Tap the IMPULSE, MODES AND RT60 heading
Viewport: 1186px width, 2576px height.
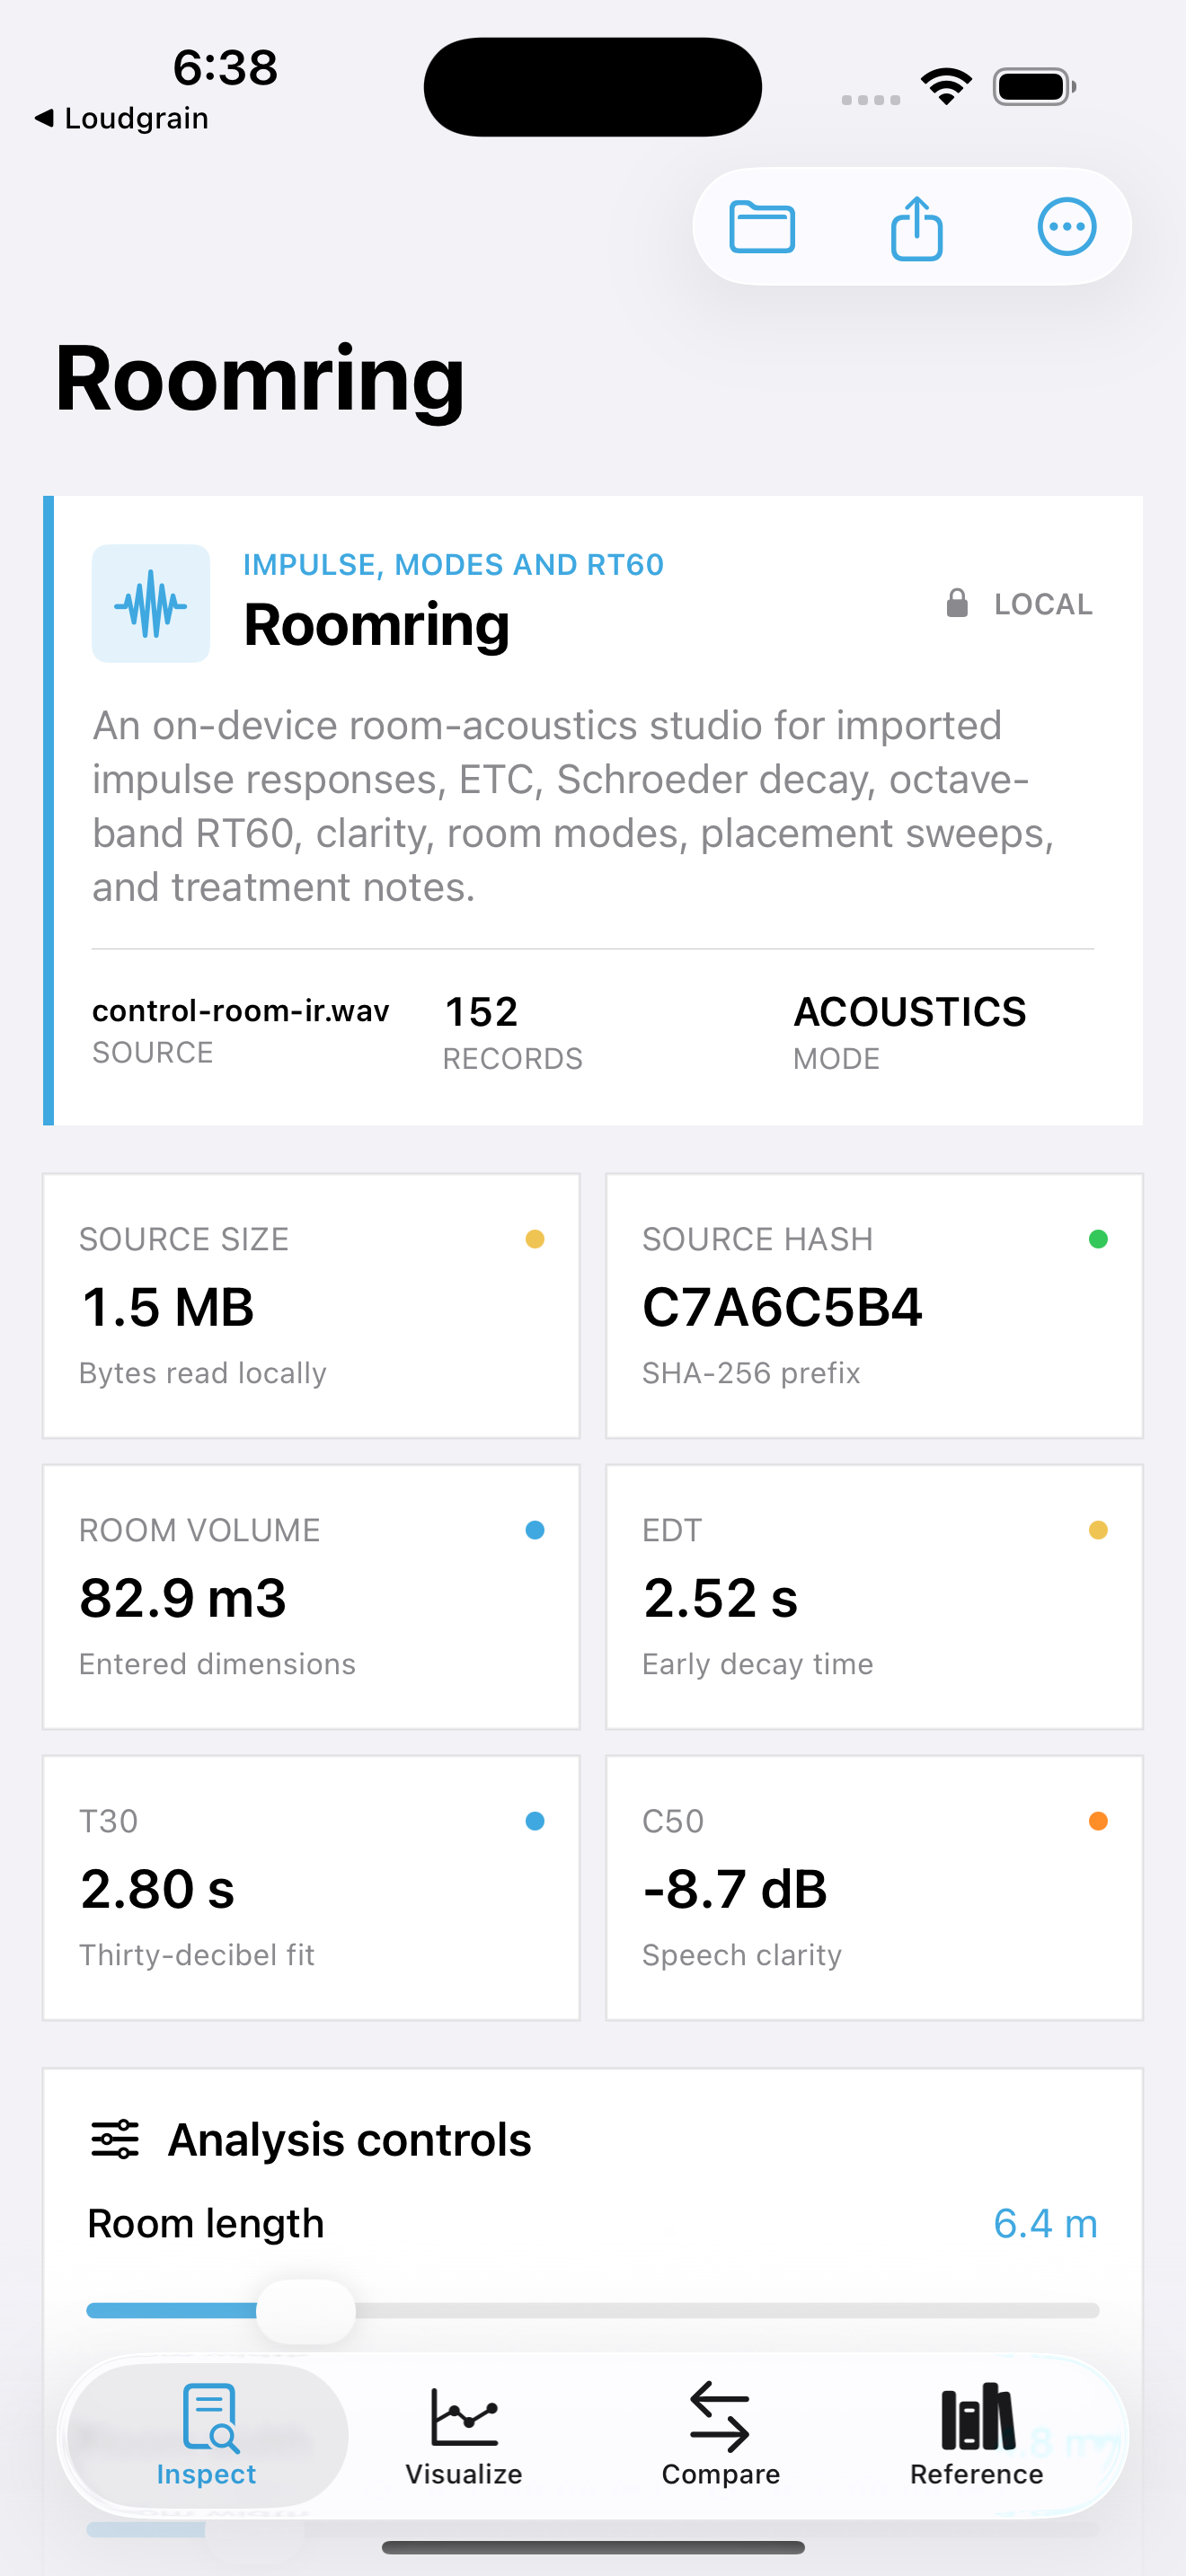point(453,564)
